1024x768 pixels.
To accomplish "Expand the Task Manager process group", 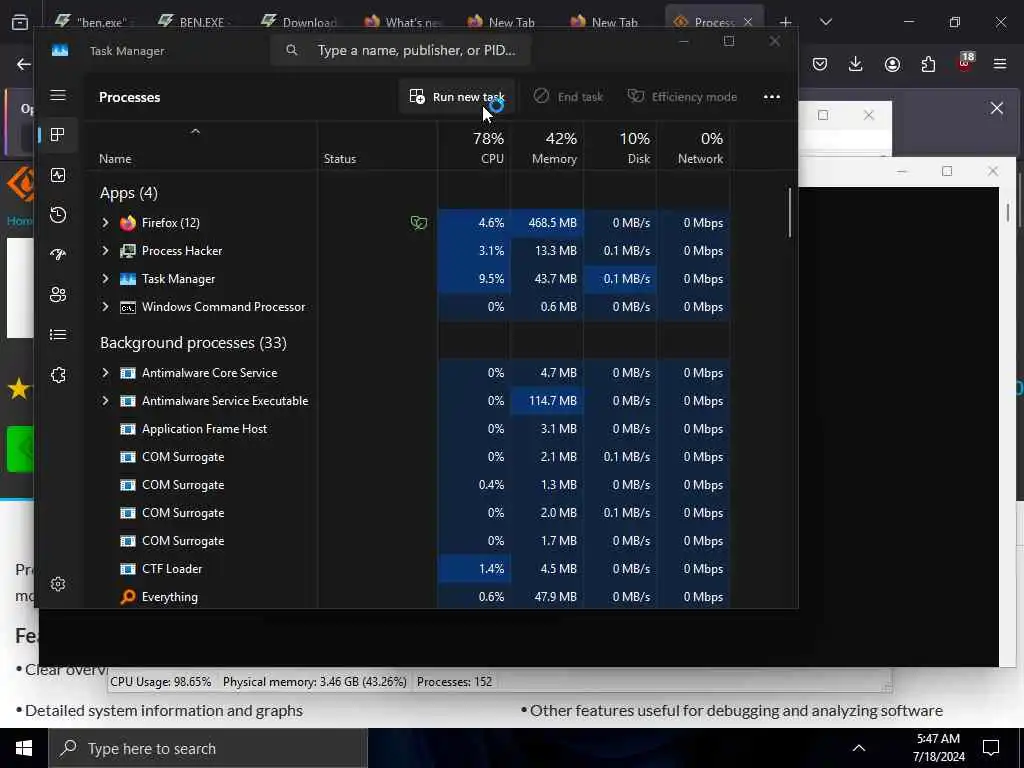I will pyautogui.click(x=105, y=279).
